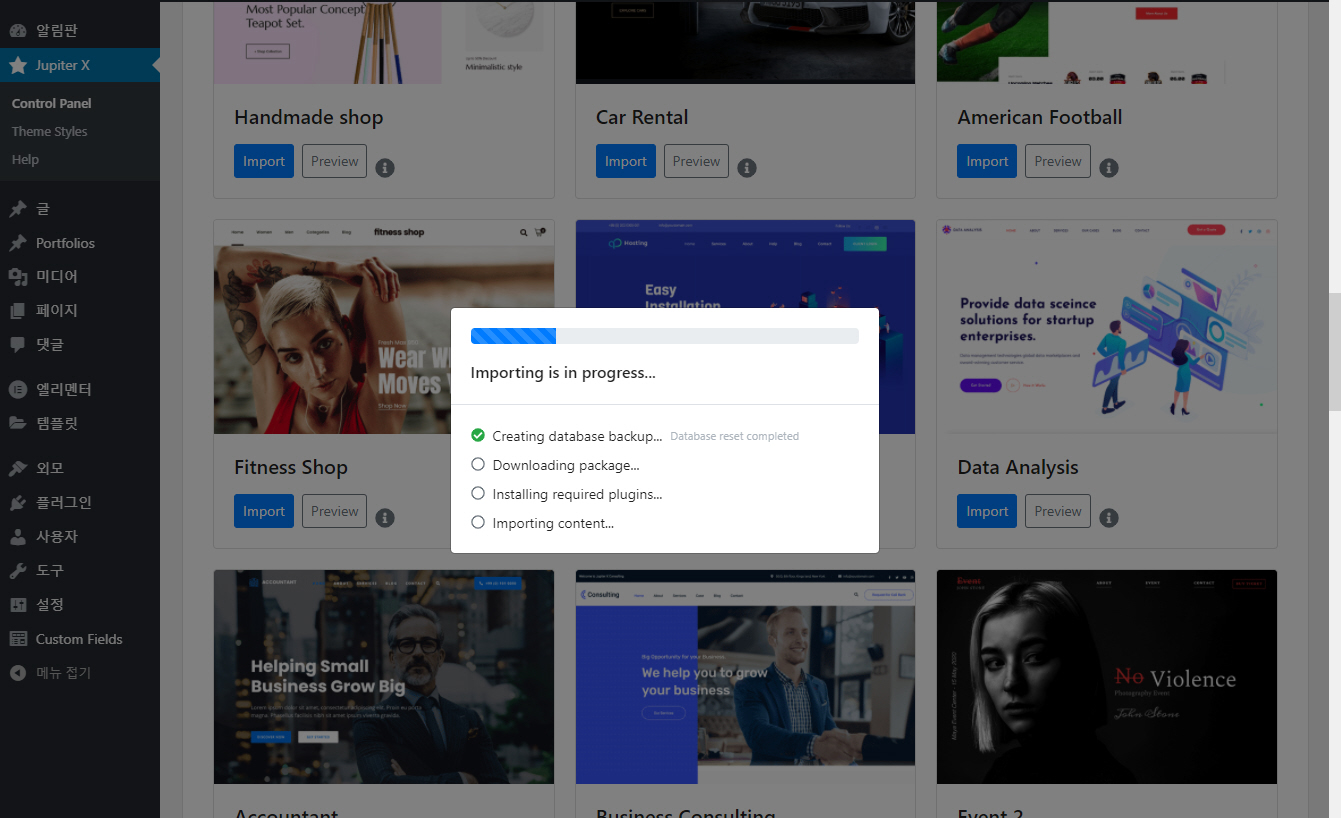1341x818 pixels.
Task: Click the 페이지 pages icon
Action: pyautogui.click(x=18, y=311)
